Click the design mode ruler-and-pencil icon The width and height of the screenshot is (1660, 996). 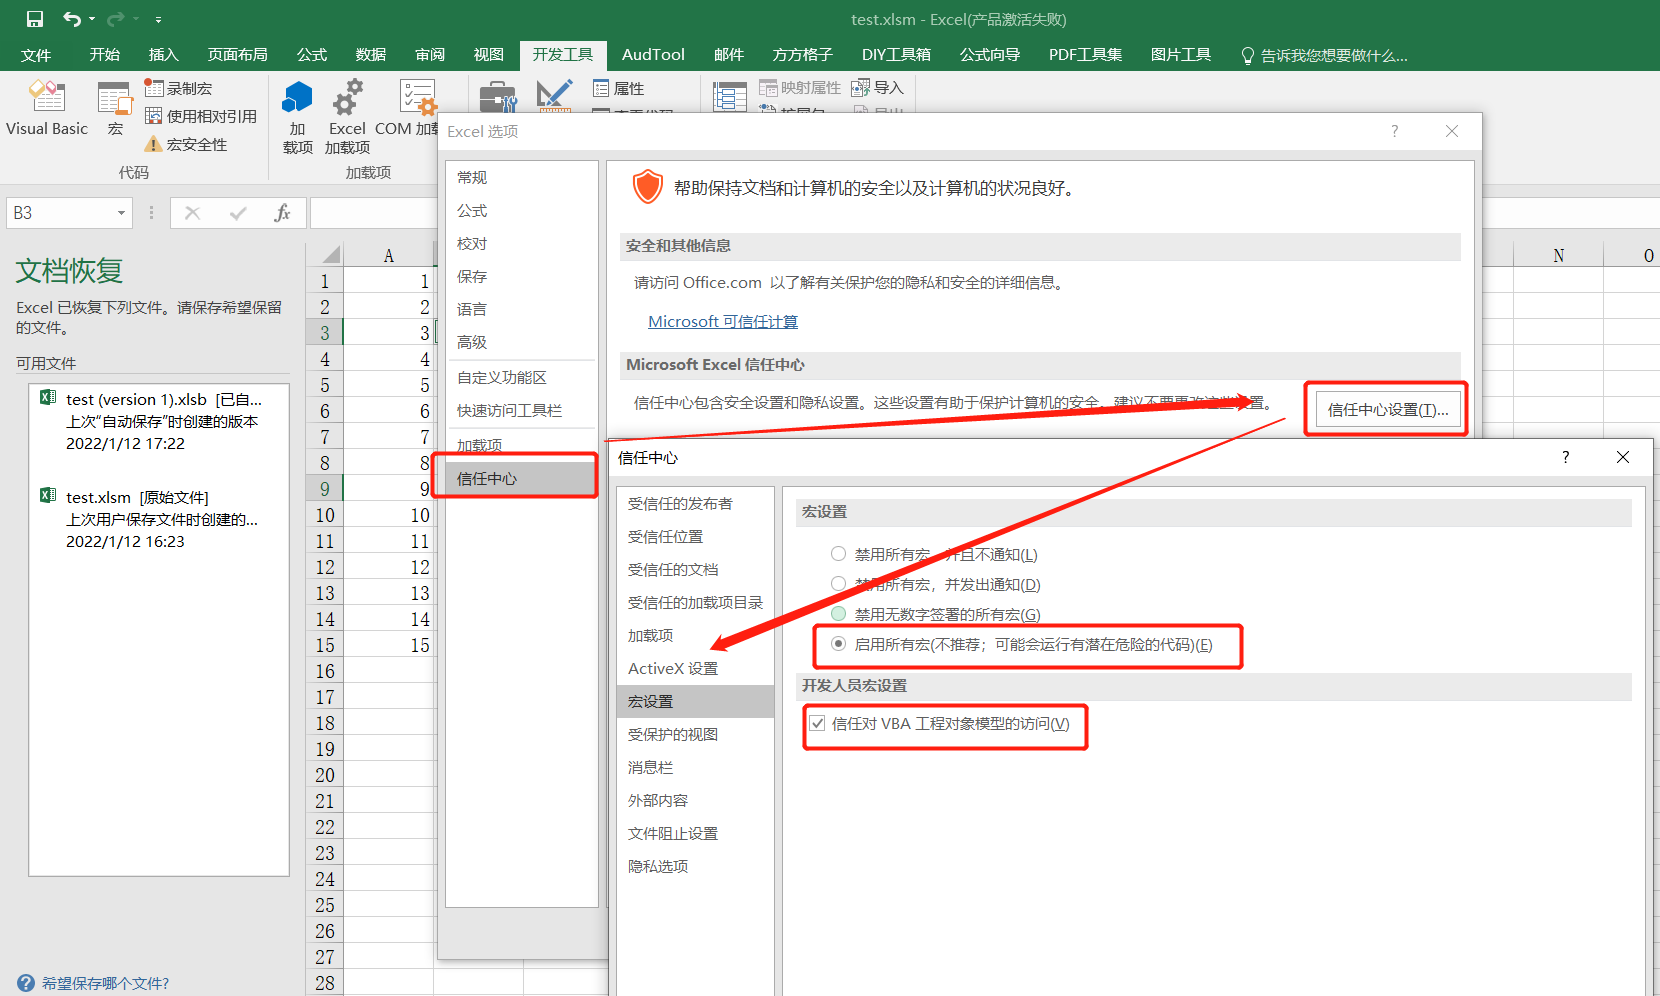tap(553, 97)
